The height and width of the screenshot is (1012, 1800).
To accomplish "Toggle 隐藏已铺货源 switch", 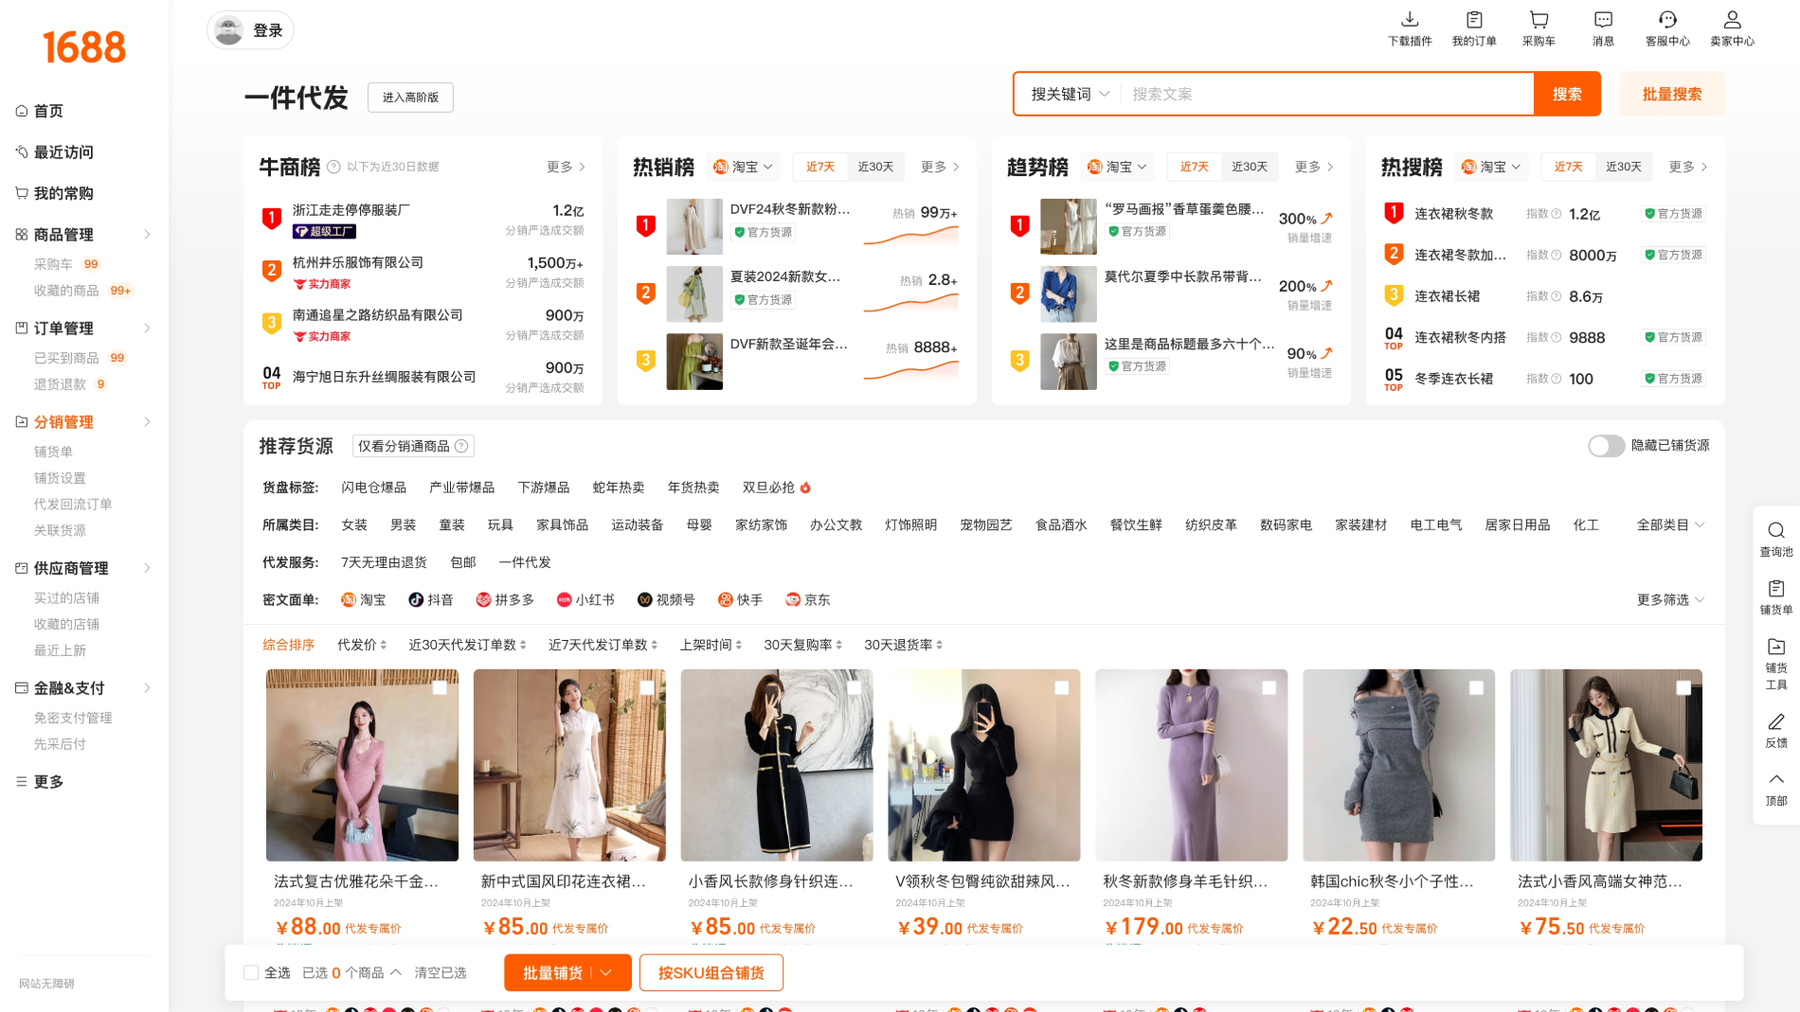I will click(x=1606, y=446).
